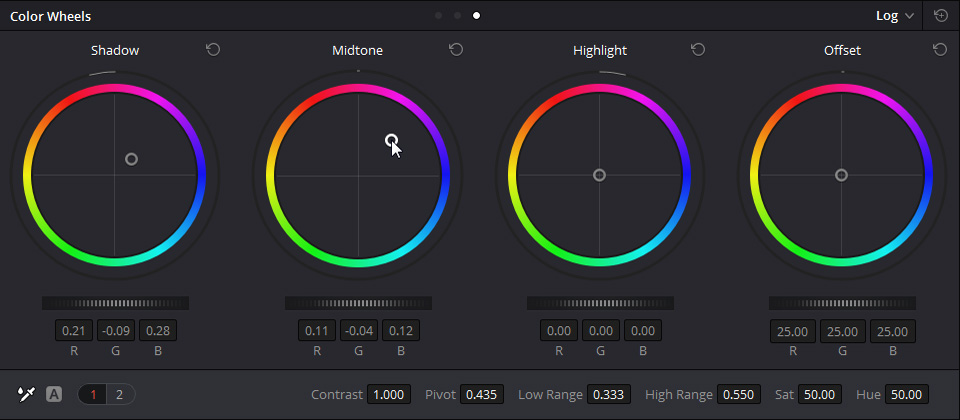Click the Hue field 50.00
This screenshot has height=420, width=960.
906,394
